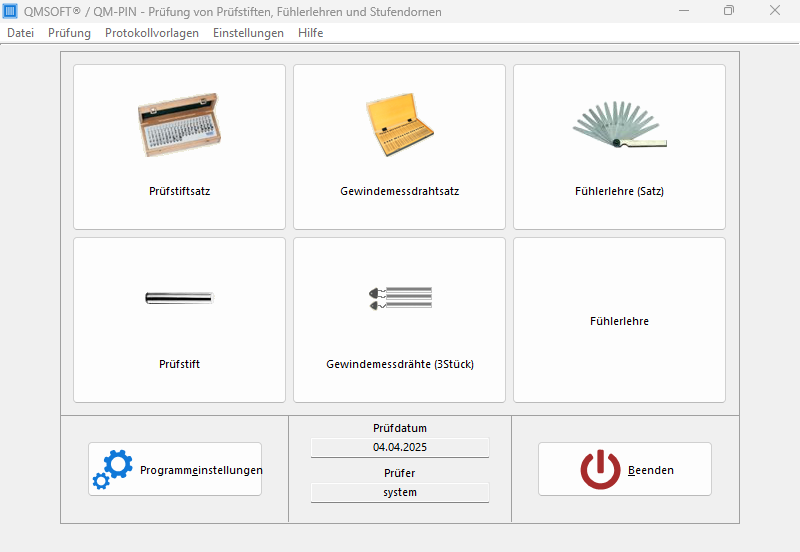800x552 pixels.
Task: Click the red power icon
Action: tap(601, 469)
